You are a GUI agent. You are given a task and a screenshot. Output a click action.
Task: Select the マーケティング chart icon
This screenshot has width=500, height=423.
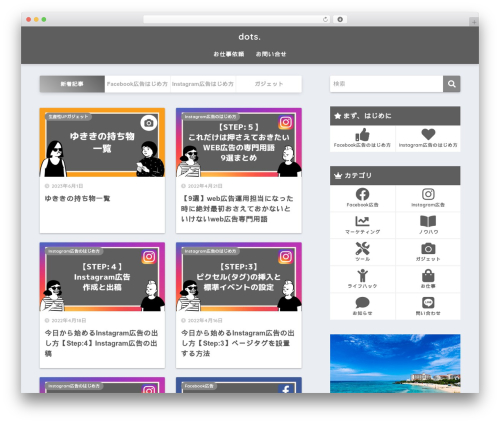click(x=362, y=221)
